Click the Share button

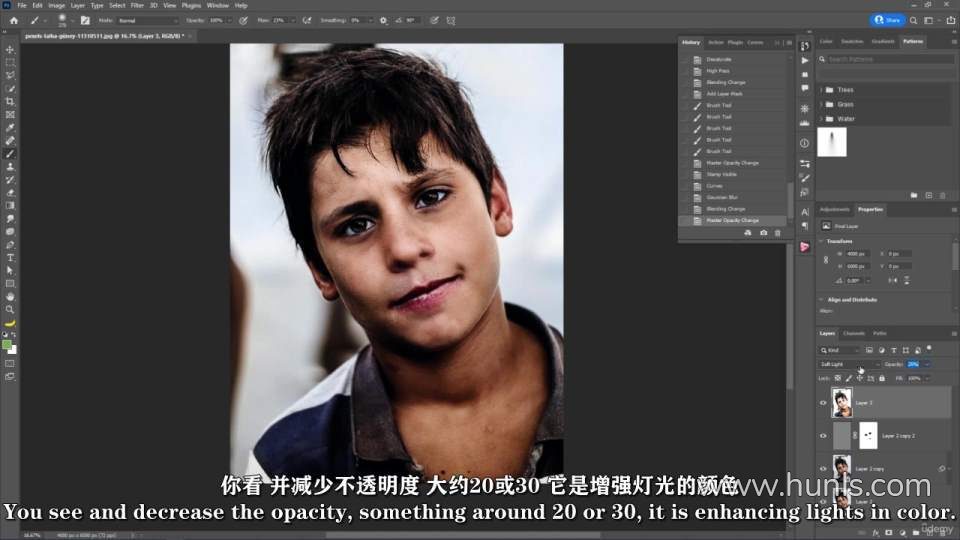[x=887, y=20]
